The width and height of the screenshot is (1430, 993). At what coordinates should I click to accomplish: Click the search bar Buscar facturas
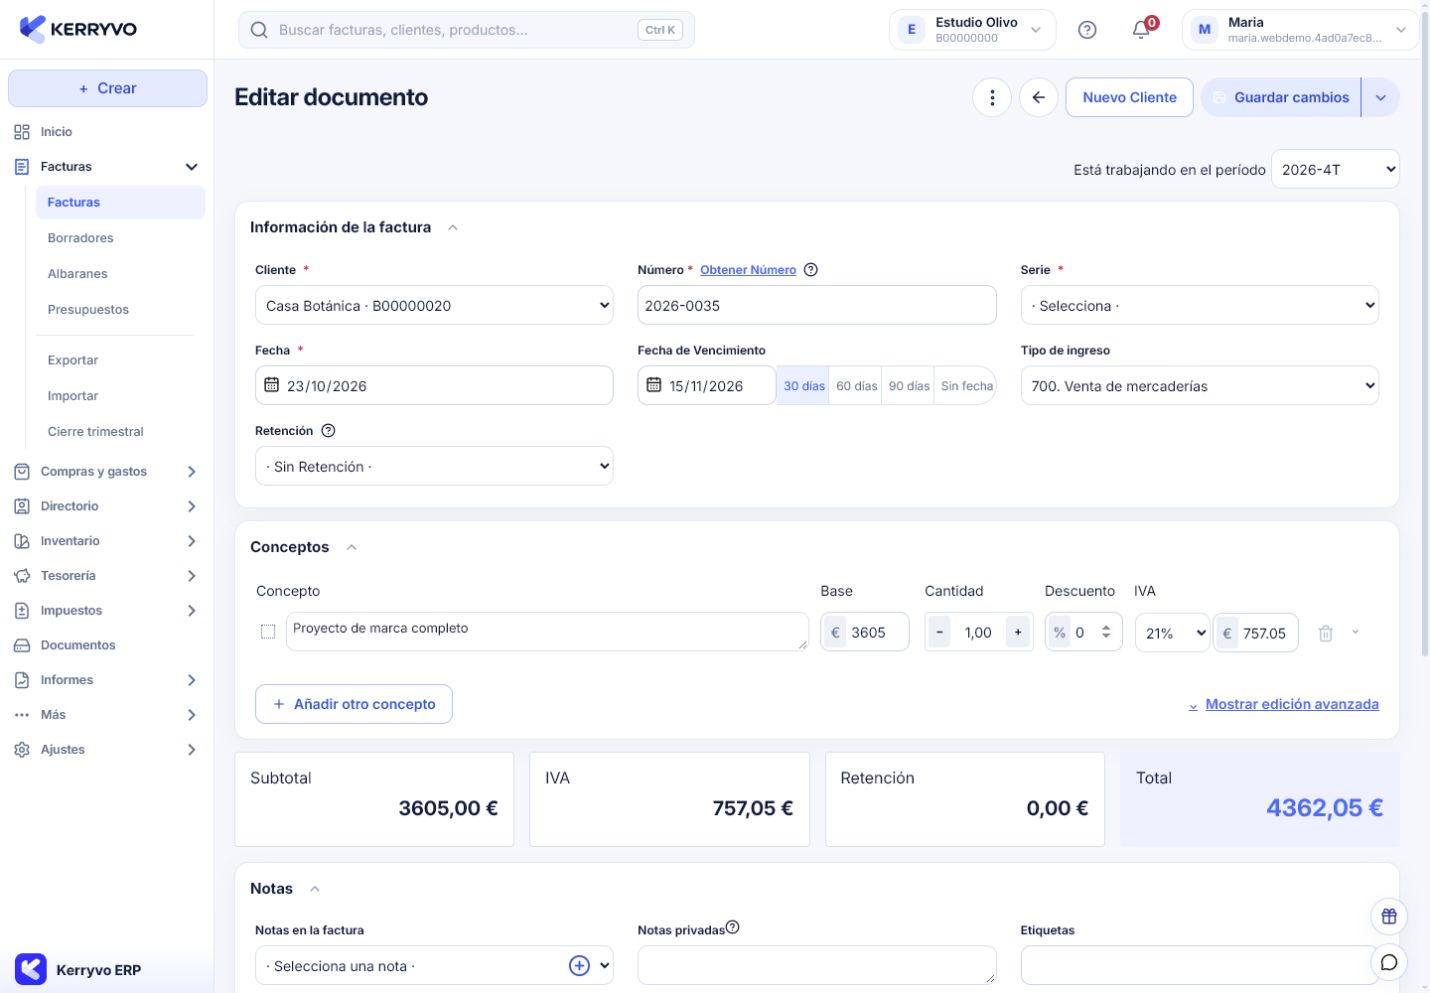(466, 30)
